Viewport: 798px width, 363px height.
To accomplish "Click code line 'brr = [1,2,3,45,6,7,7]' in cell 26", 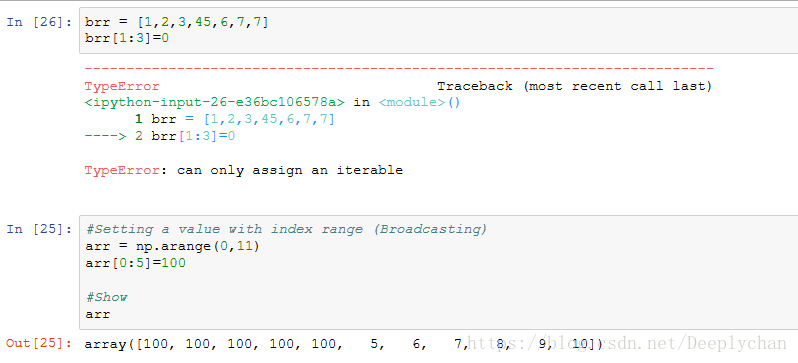I will pos(177,22).
